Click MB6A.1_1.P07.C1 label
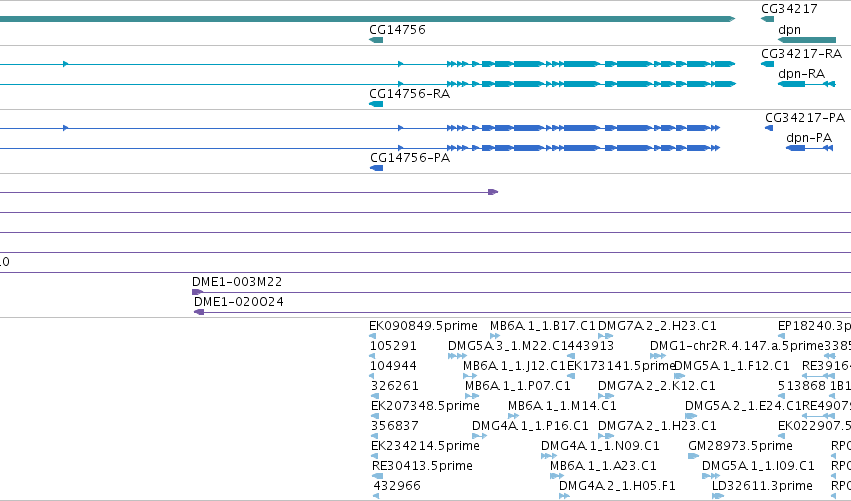Screen dimensions: 851x501 click(518, 386)
